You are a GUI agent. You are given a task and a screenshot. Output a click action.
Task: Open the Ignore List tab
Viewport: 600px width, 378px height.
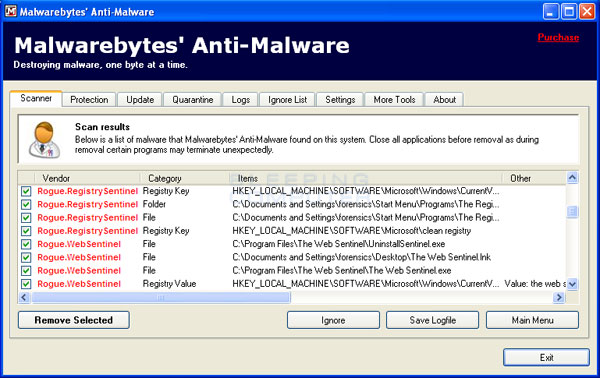click(x=287, y=99)
